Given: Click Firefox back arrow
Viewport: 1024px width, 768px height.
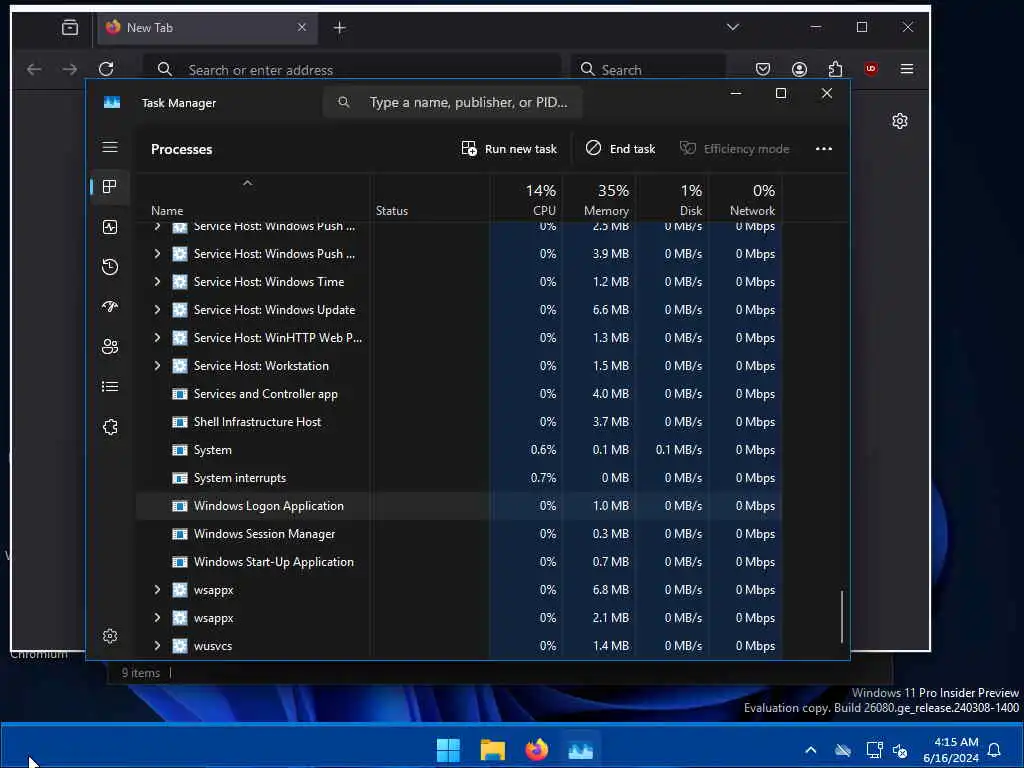Looking at the screenshot, I should [x=34, y=69].
